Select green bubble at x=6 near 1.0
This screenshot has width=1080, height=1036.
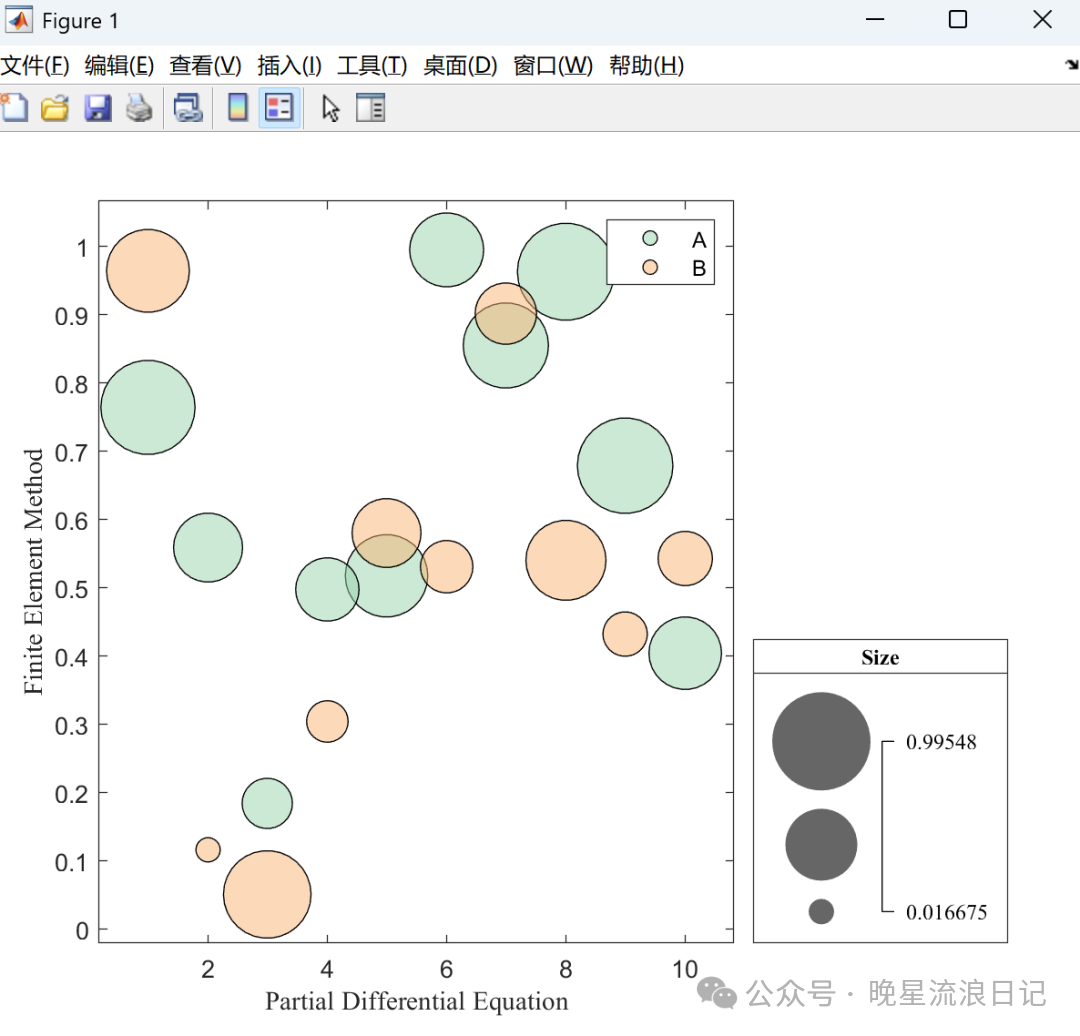click(x=446, y=250)
